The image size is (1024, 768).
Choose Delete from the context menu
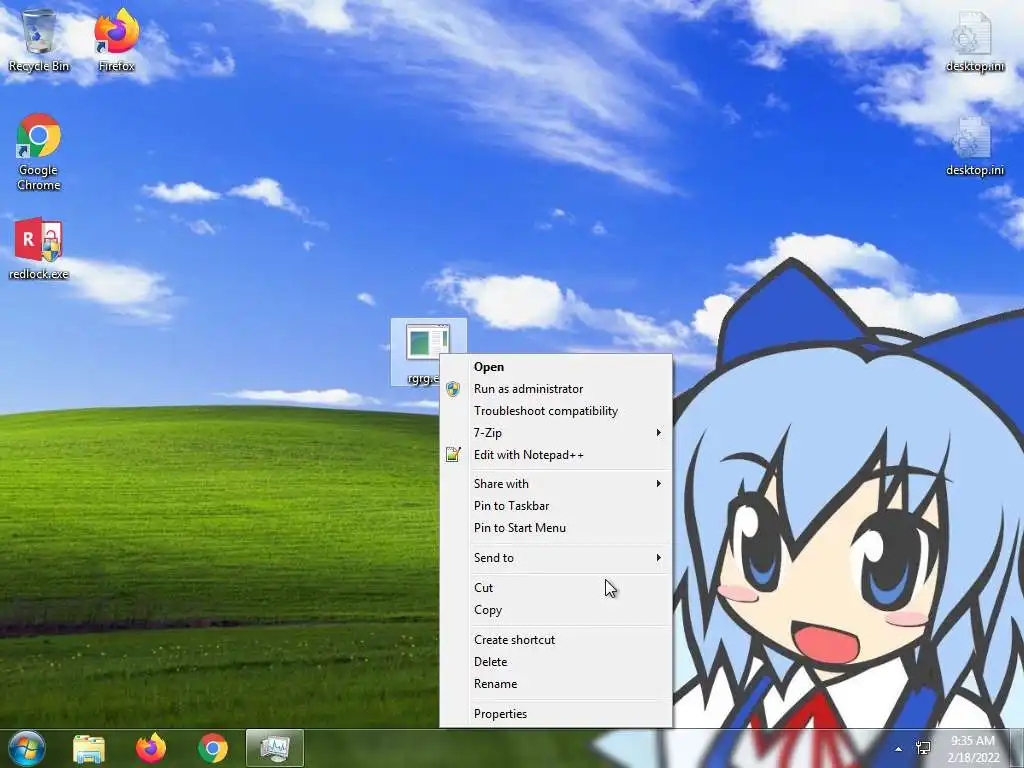point(556,662)
